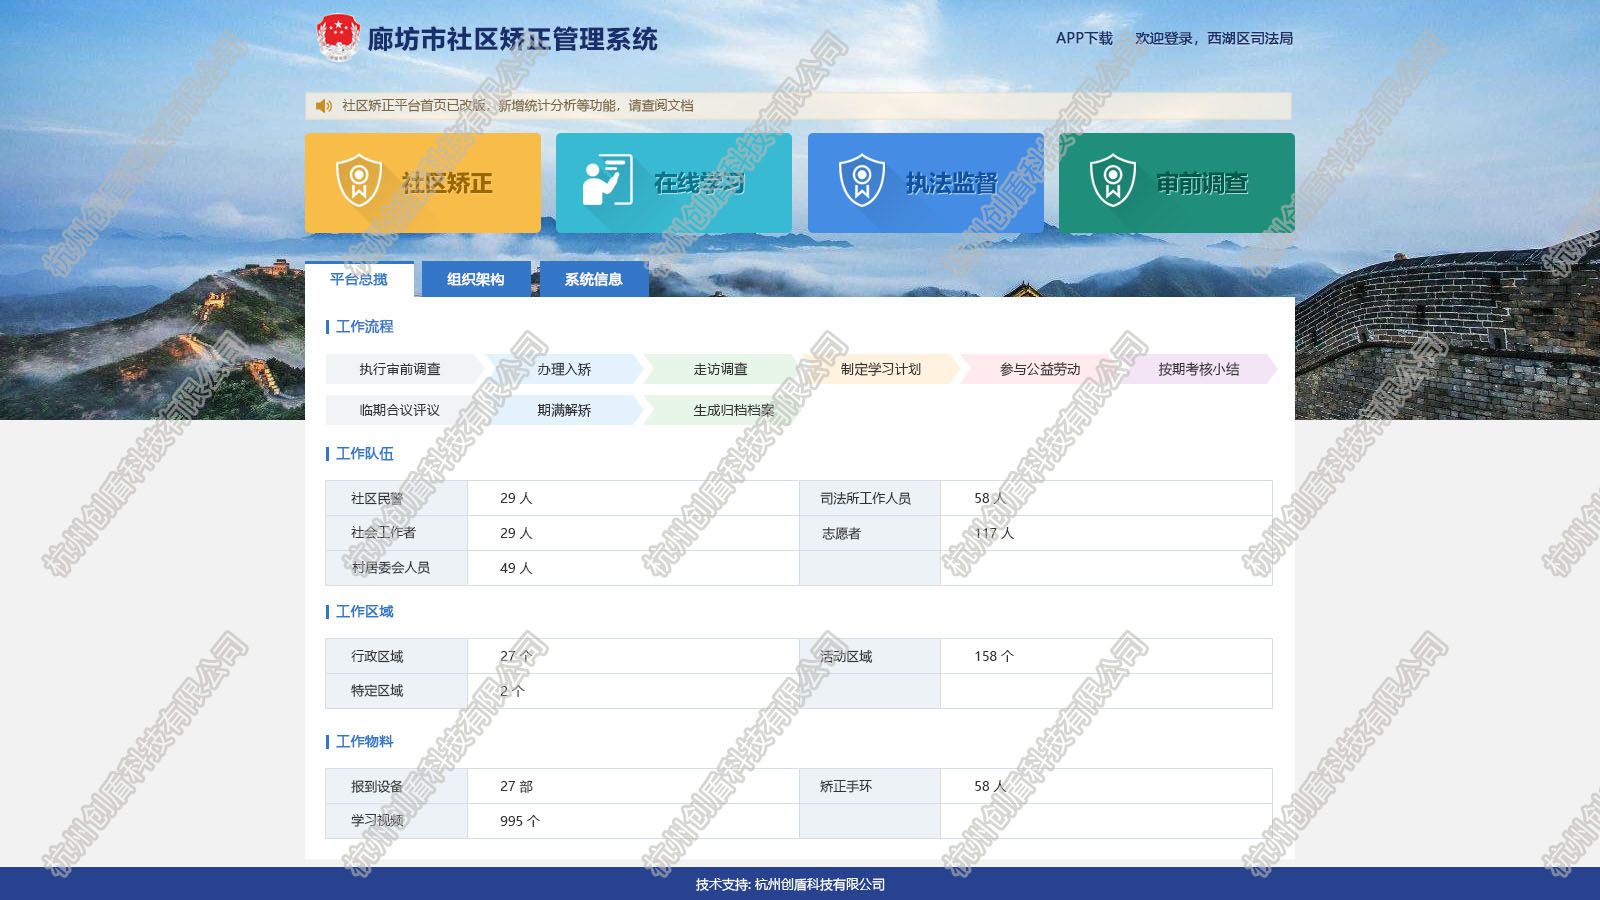The width and height of the screenshot is (1600, 900).
Task: Click the 西湖区司法局 welcome user text
Action: point(1249,38)
